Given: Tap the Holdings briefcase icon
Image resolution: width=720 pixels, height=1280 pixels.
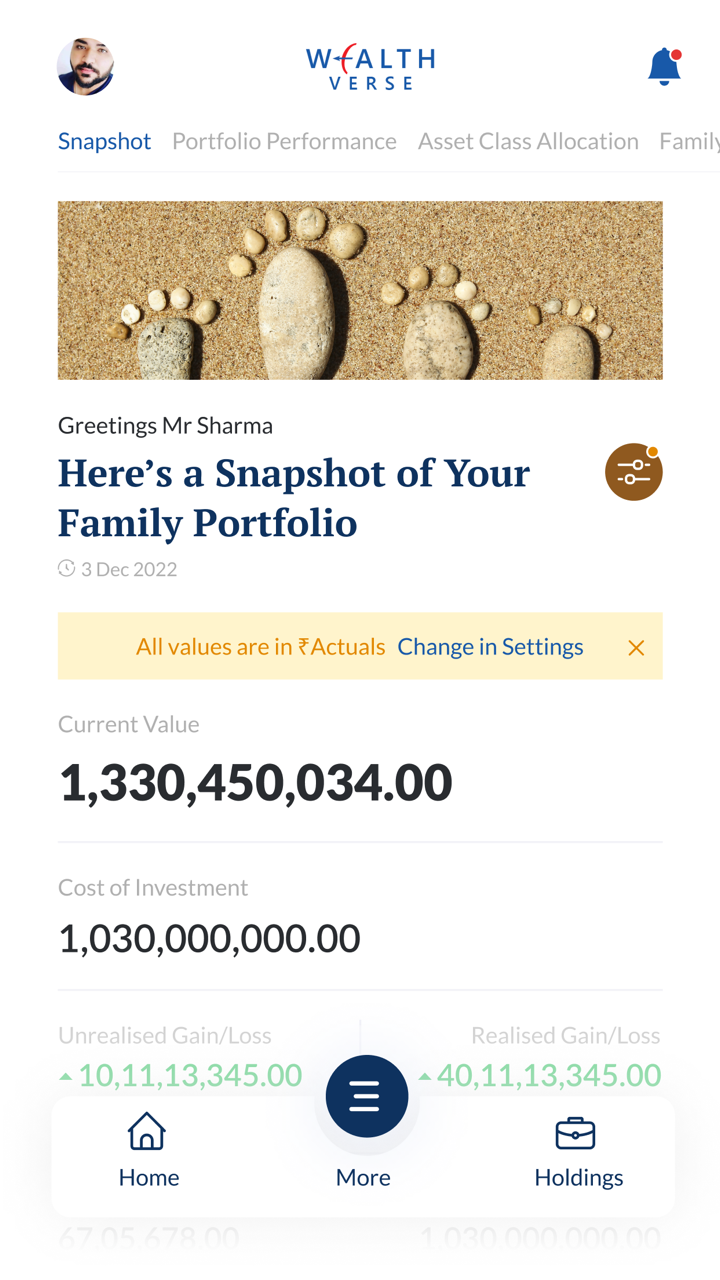Looking at the screenshot, I should [x=575, y=1133].
